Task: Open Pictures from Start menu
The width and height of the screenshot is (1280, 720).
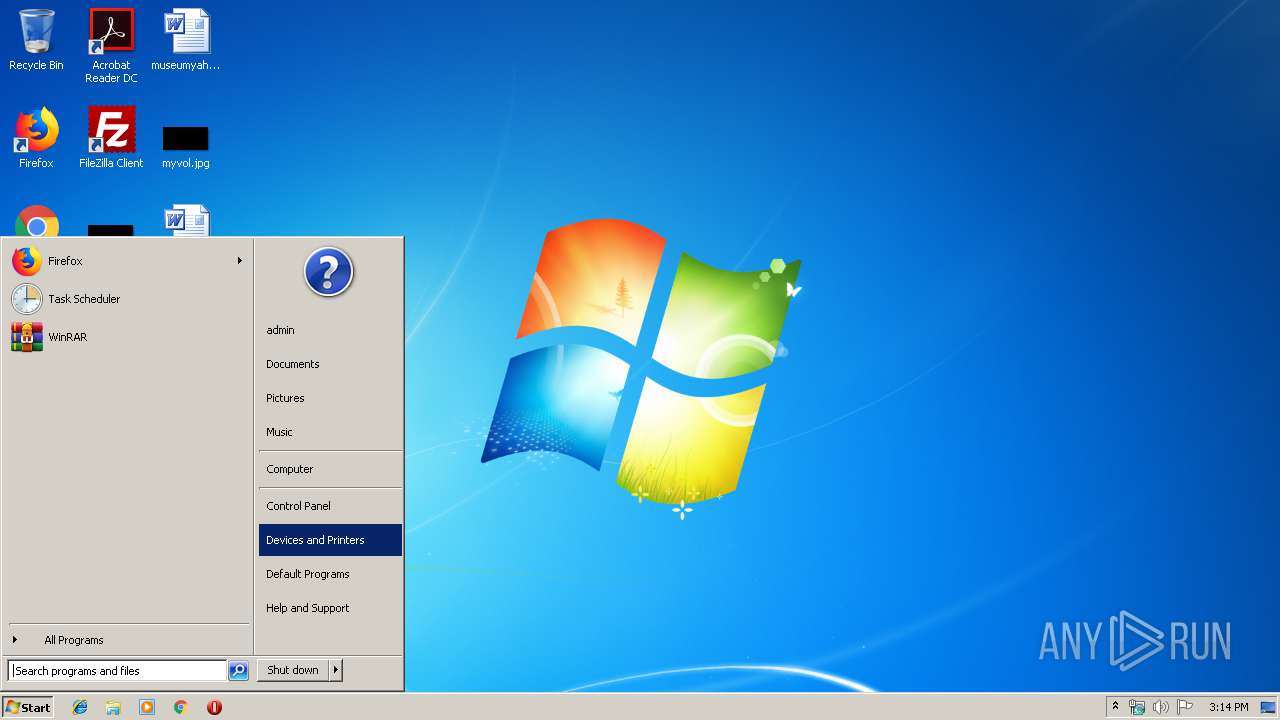Action: (330, 398)
